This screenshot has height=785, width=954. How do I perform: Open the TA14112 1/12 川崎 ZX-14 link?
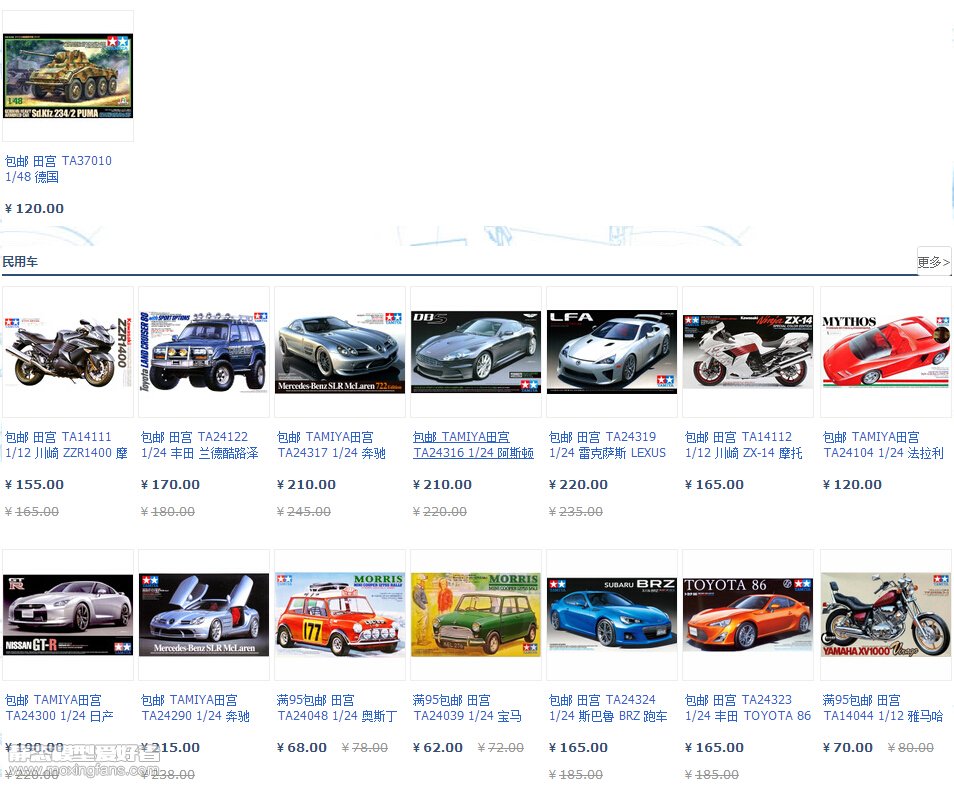pyautogui.click(x=743, y=445)
